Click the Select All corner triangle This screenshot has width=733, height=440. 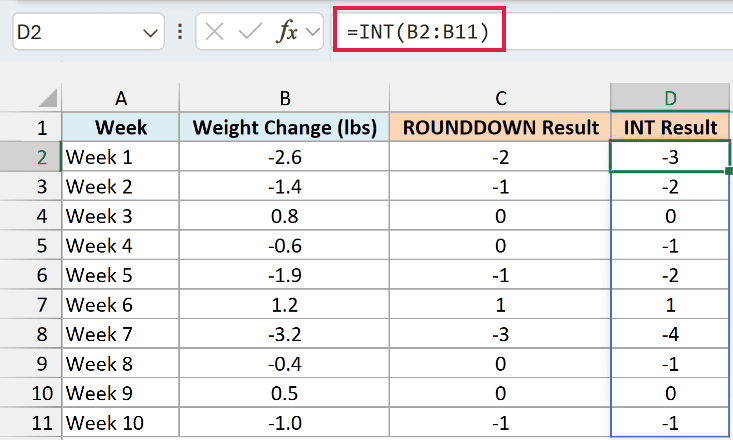(47, 98)
